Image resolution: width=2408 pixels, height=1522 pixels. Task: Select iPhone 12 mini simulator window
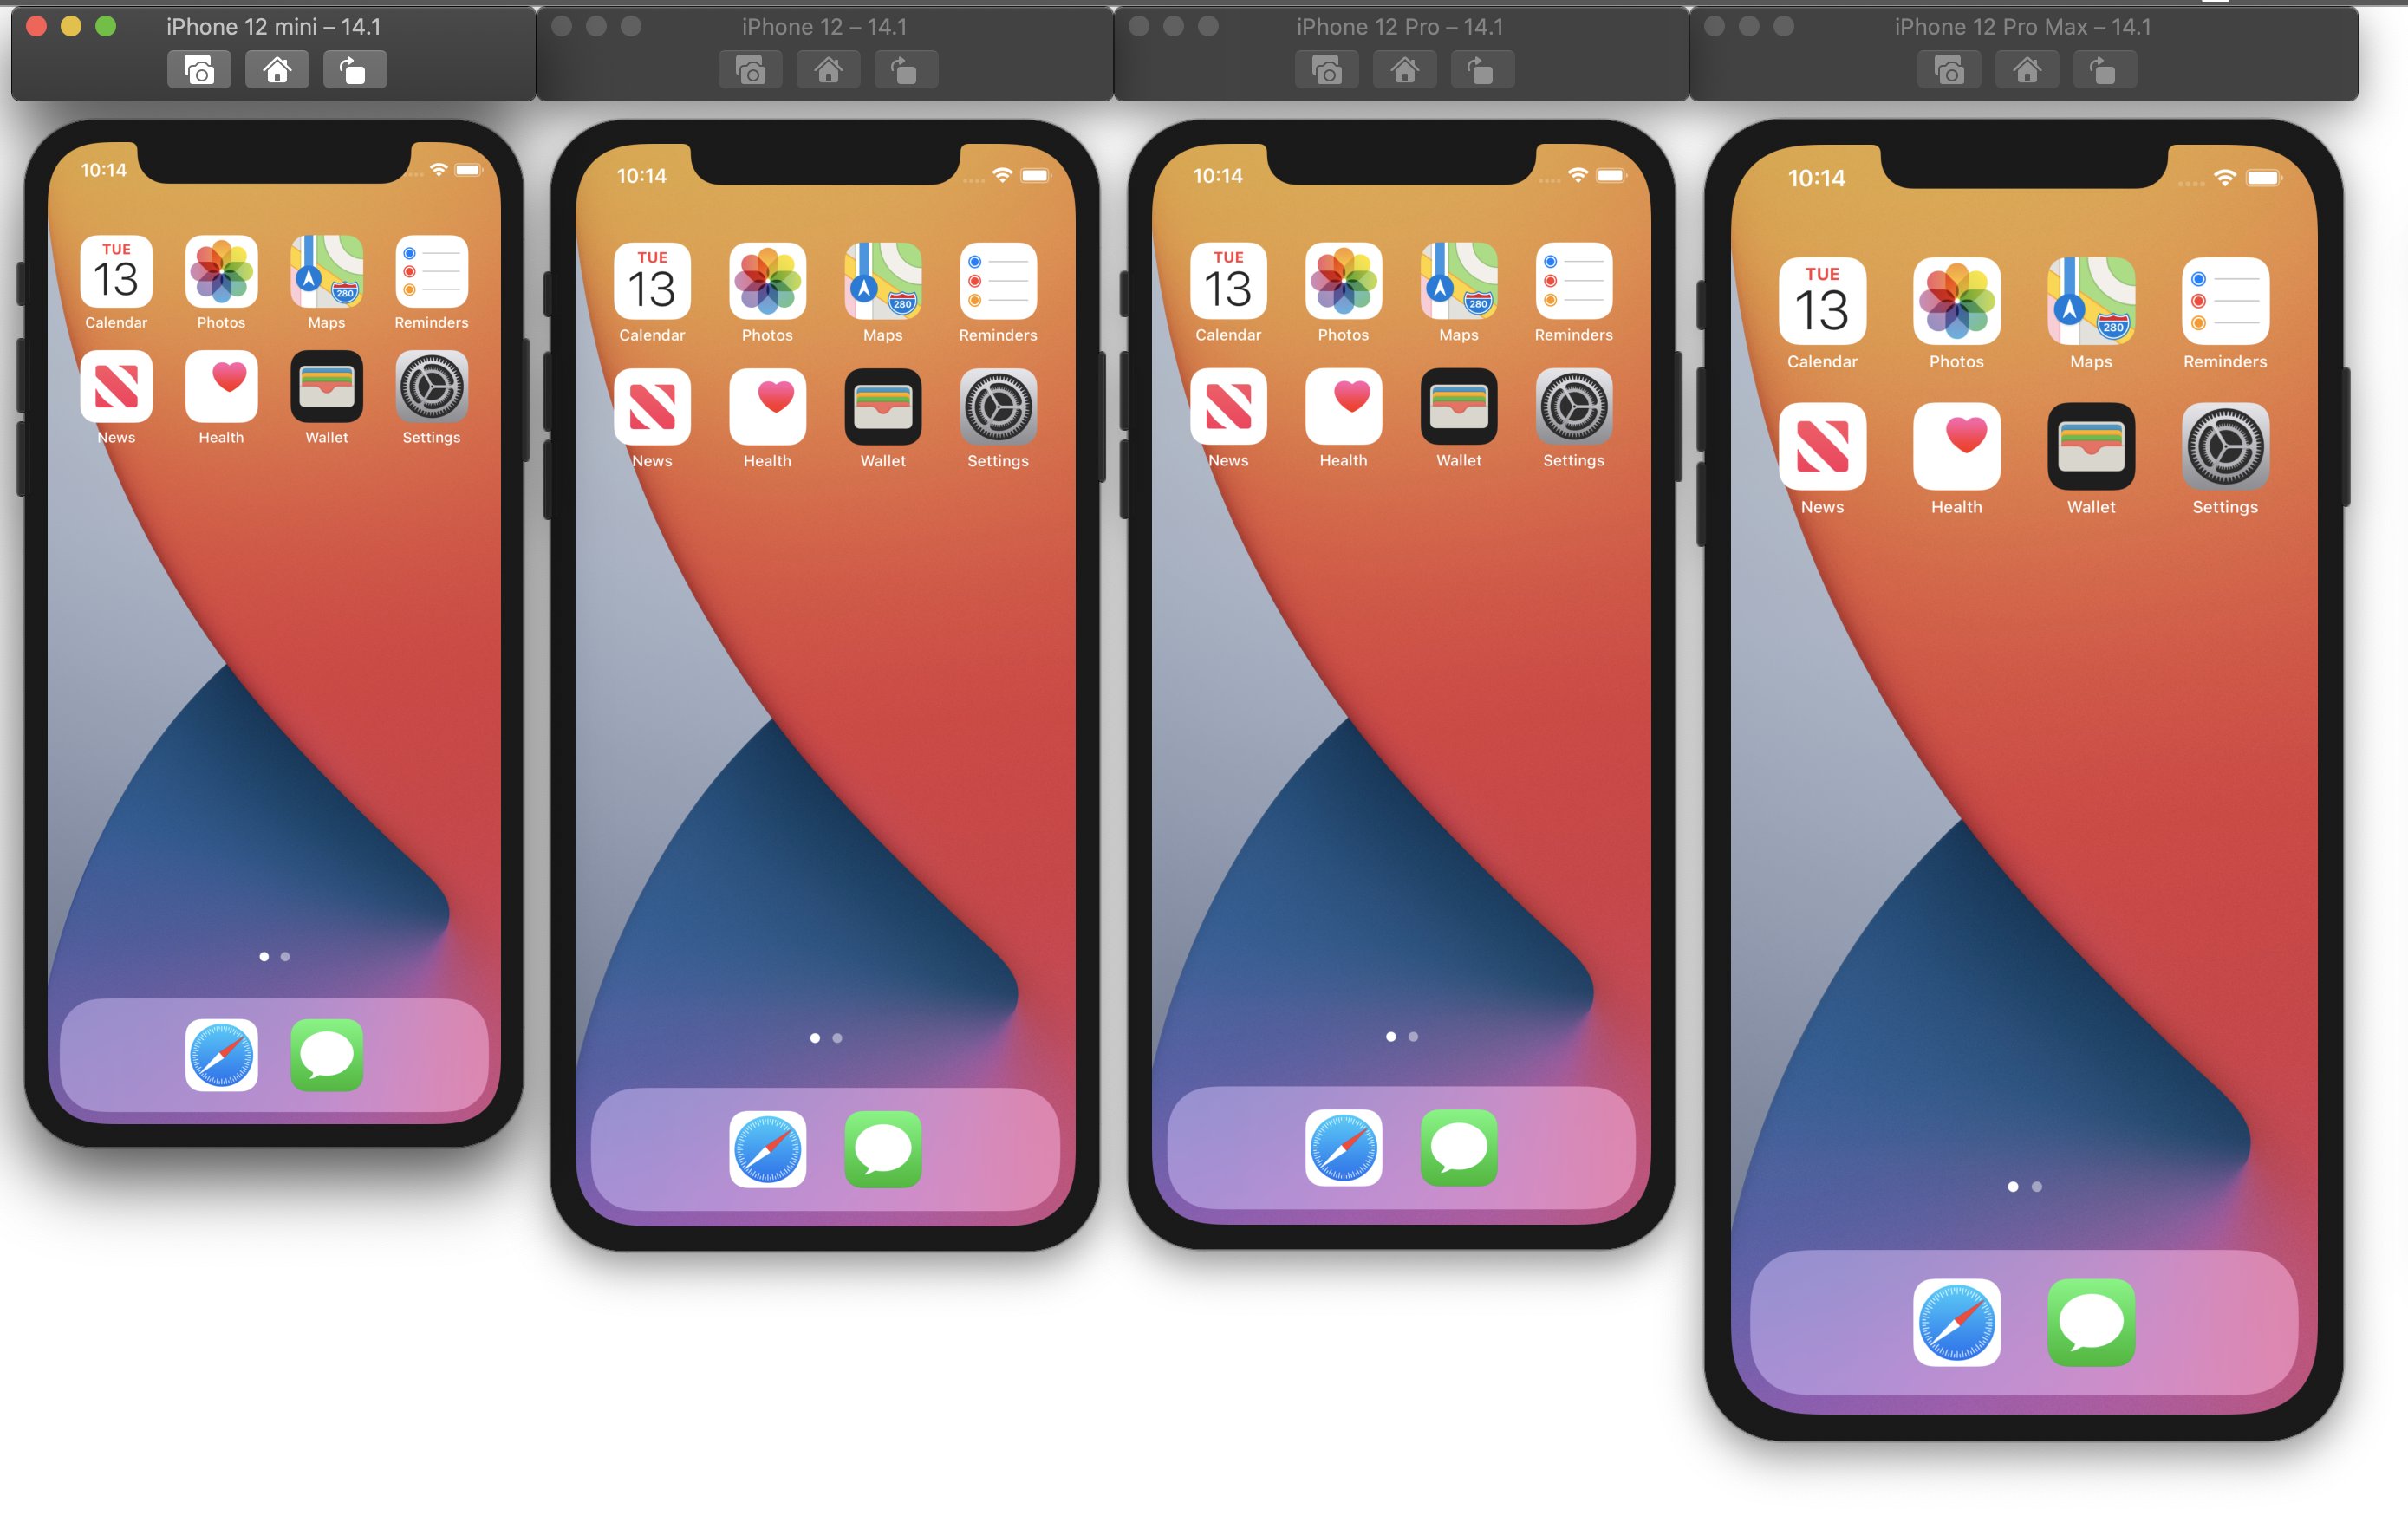coord(272,24)
